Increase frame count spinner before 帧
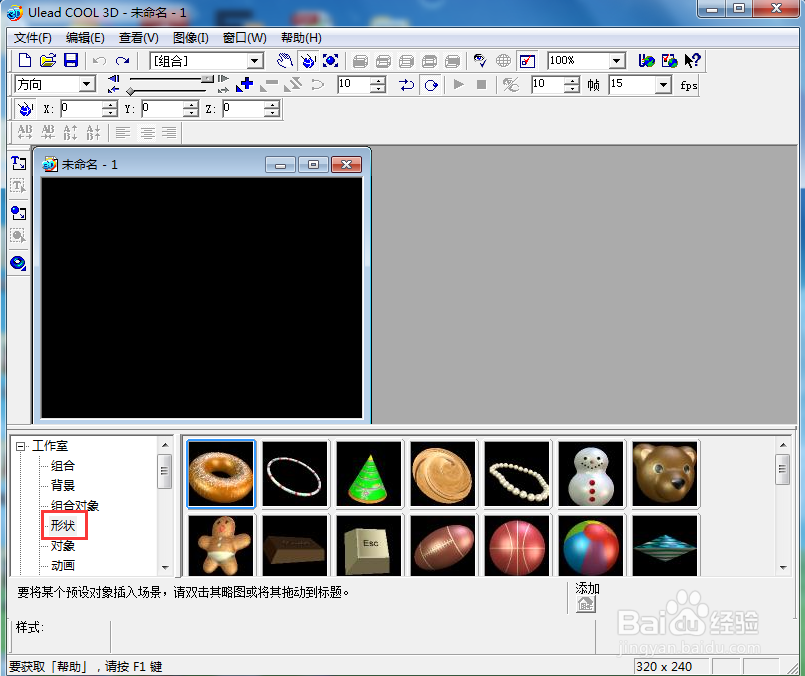 (571, 80)
